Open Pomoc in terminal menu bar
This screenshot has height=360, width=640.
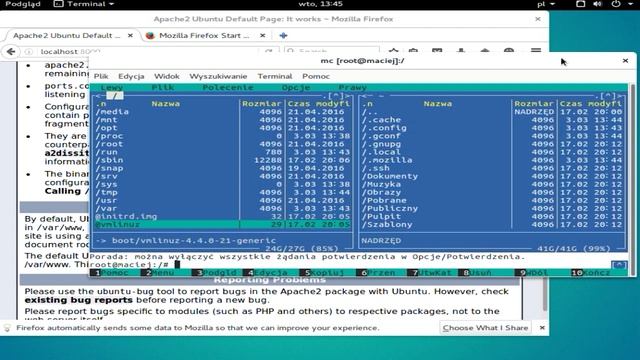click(x=316, y=76)
